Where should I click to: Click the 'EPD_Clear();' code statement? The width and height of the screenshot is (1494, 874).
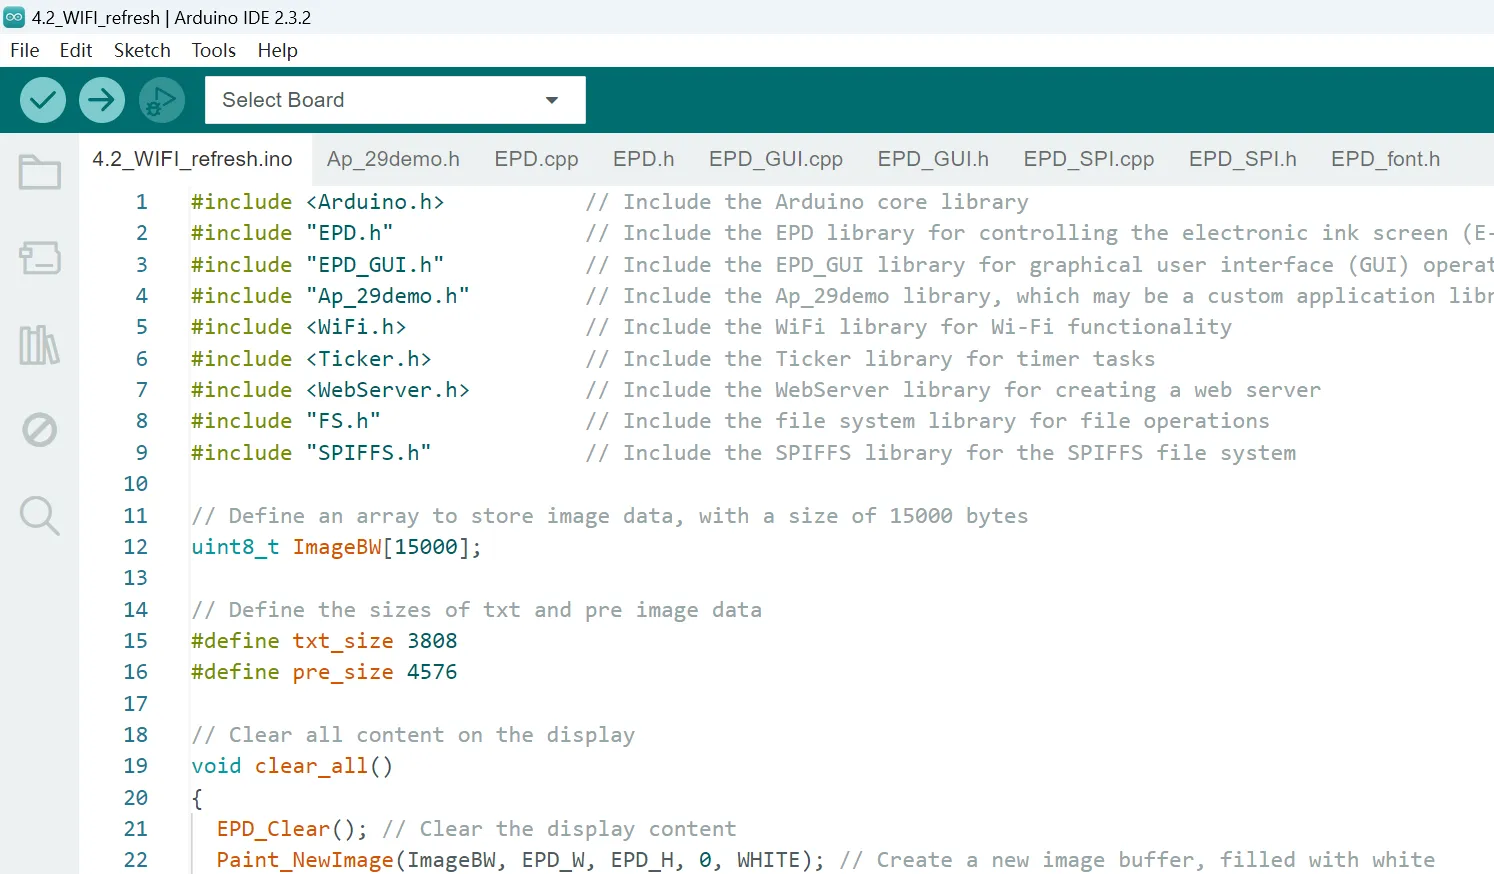pos(292,829)
